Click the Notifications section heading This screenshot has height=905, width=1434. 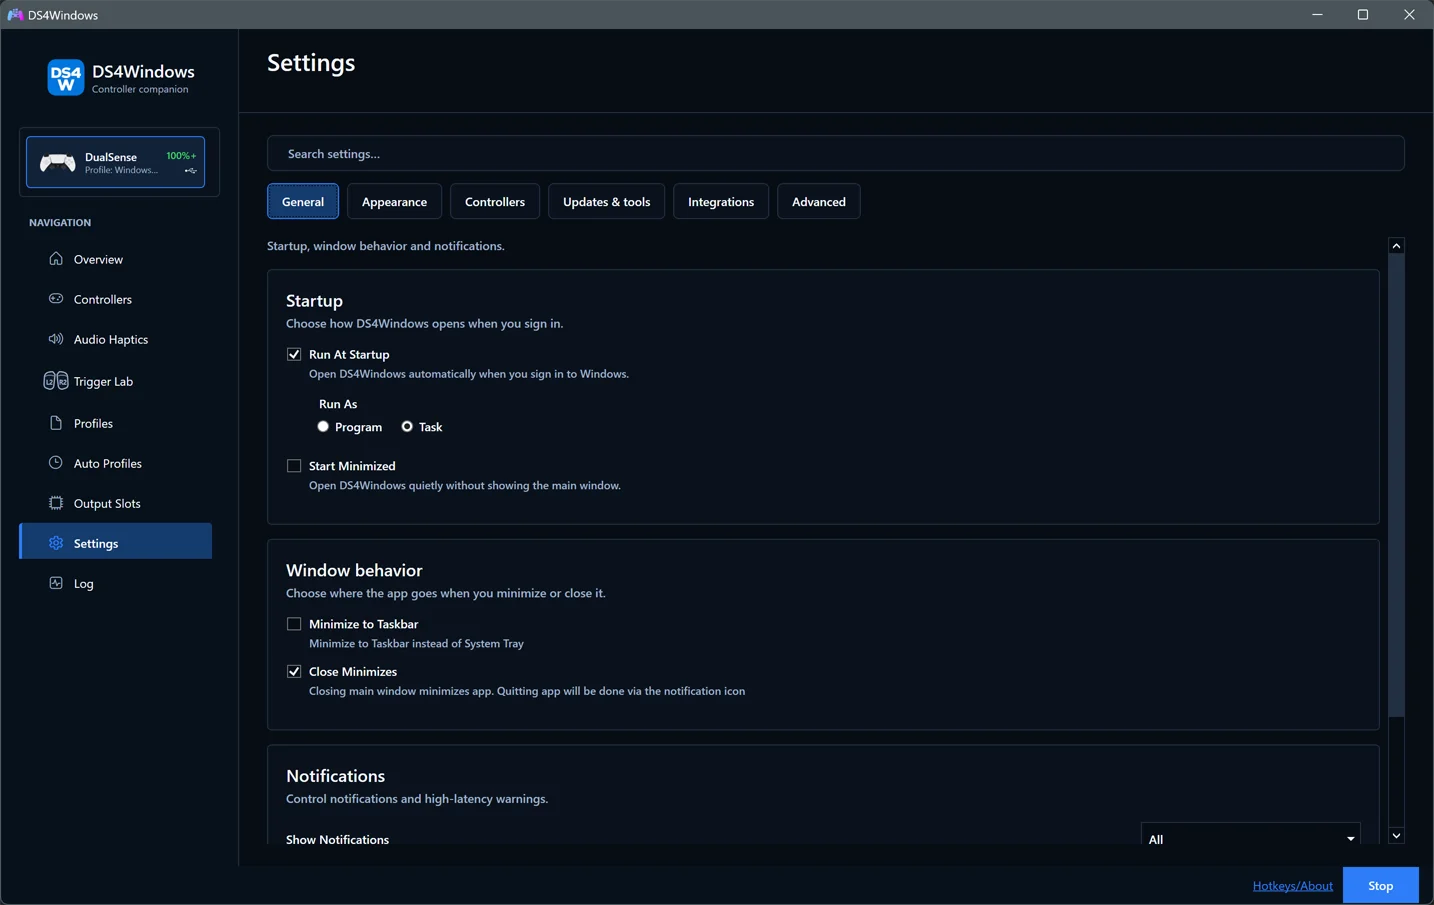pyautogui.click(x=335, y=776)
